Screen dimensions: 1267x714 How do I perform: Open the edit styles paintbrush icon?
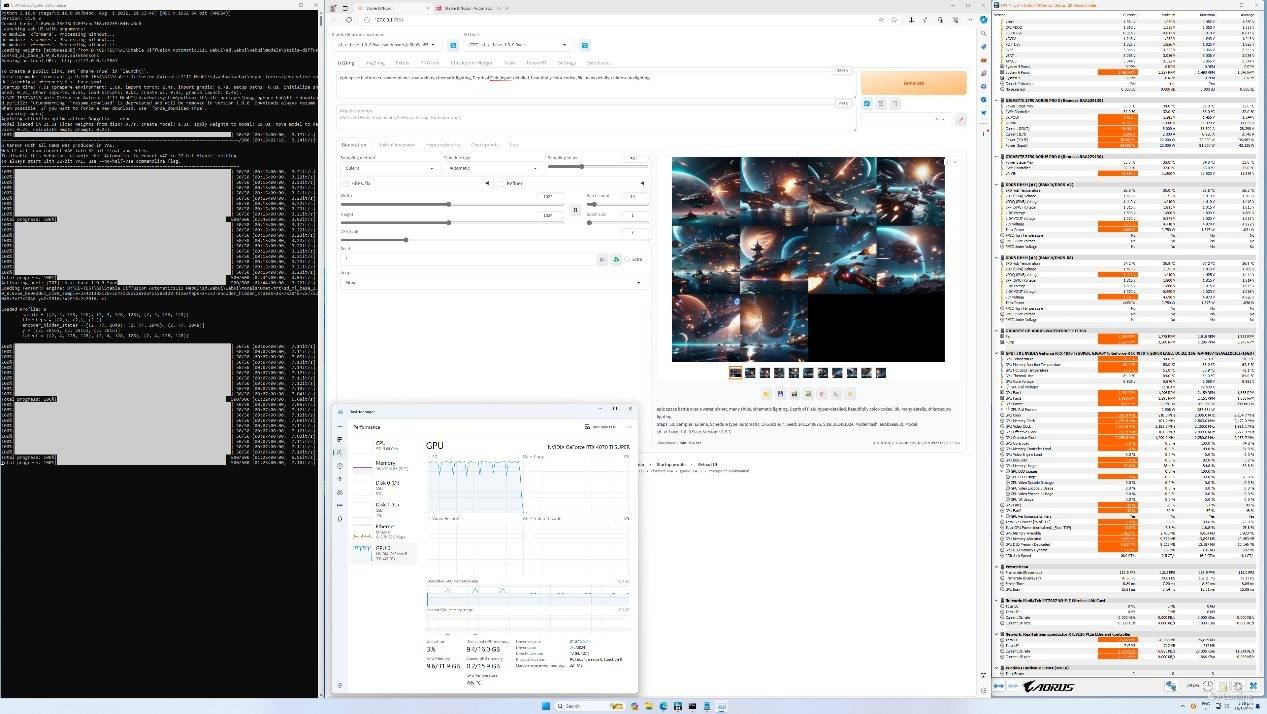[961, 119]
